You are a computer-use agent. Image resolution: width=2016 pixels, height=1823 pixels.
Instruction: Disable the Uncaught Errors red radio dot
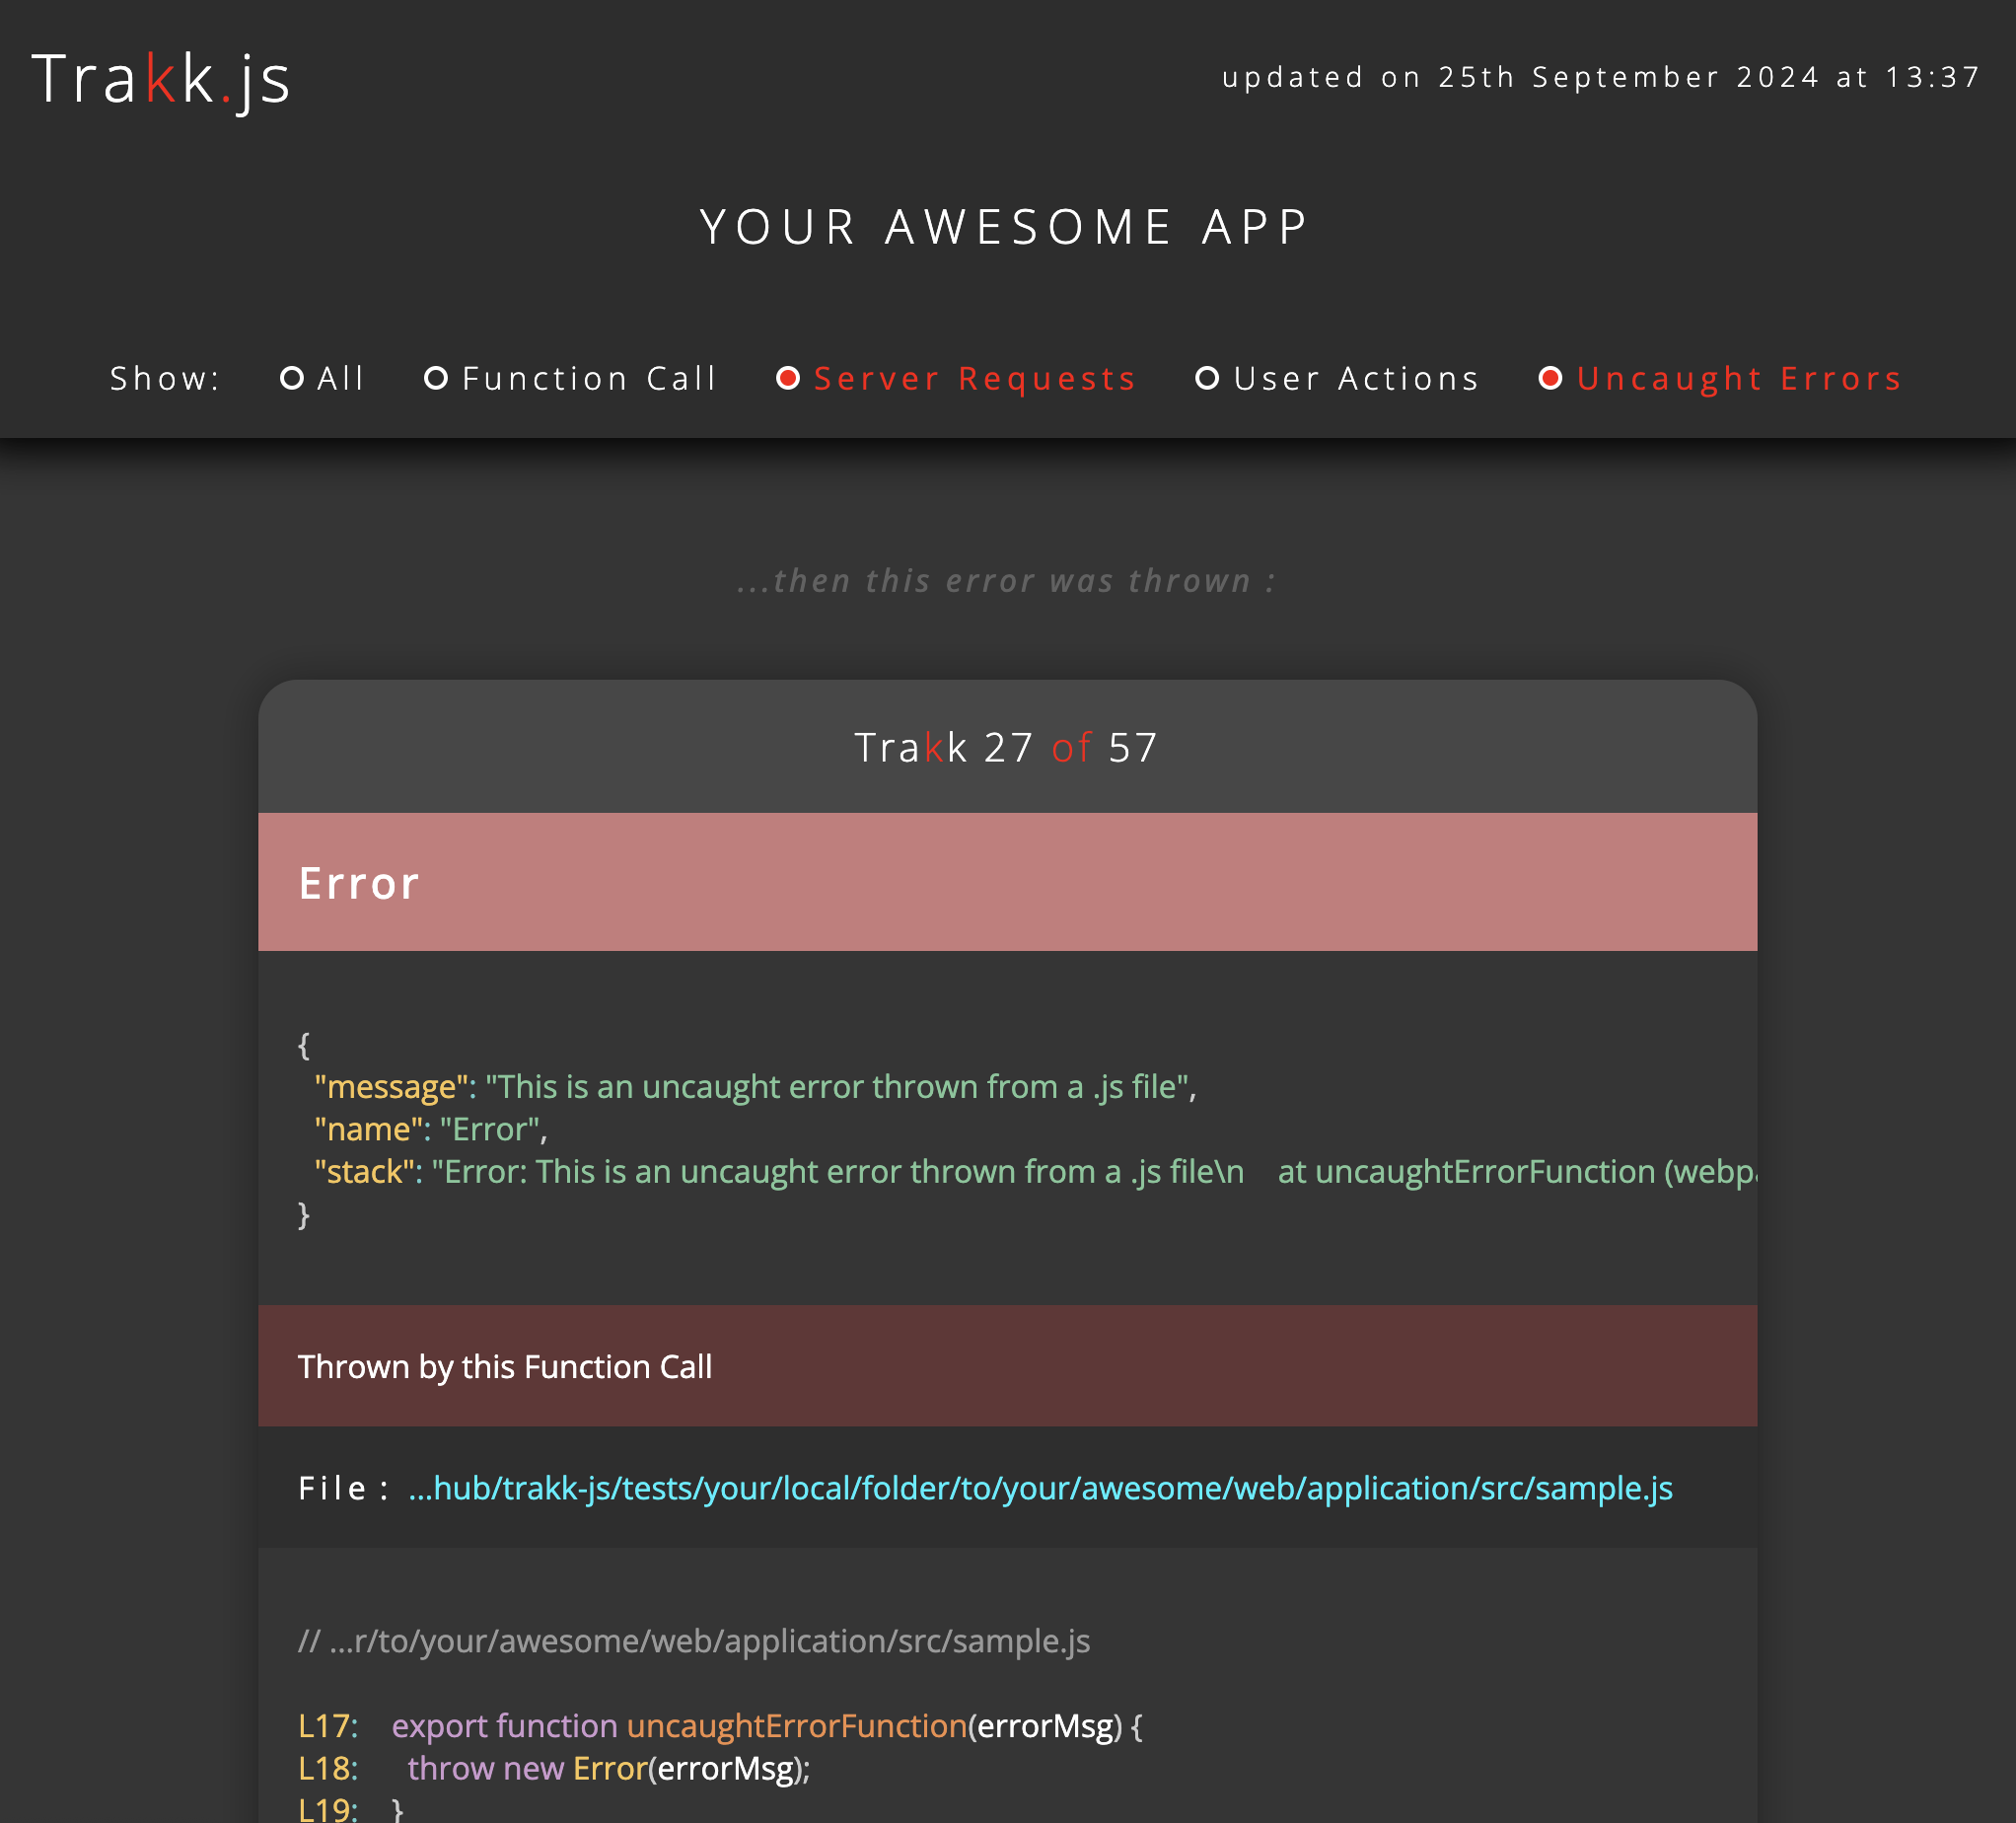[x=1550, y=379]
